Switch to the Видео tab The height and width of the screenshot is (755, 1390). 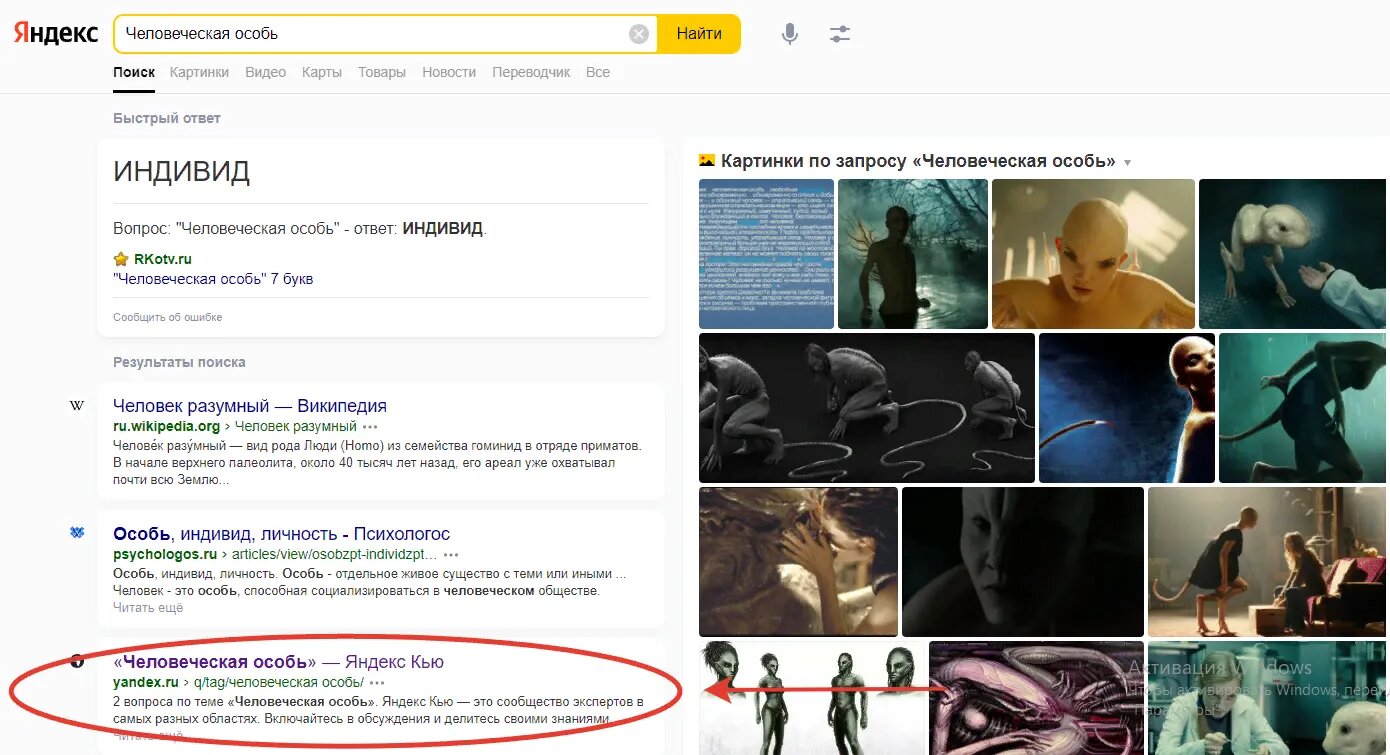tap(265, 72)
